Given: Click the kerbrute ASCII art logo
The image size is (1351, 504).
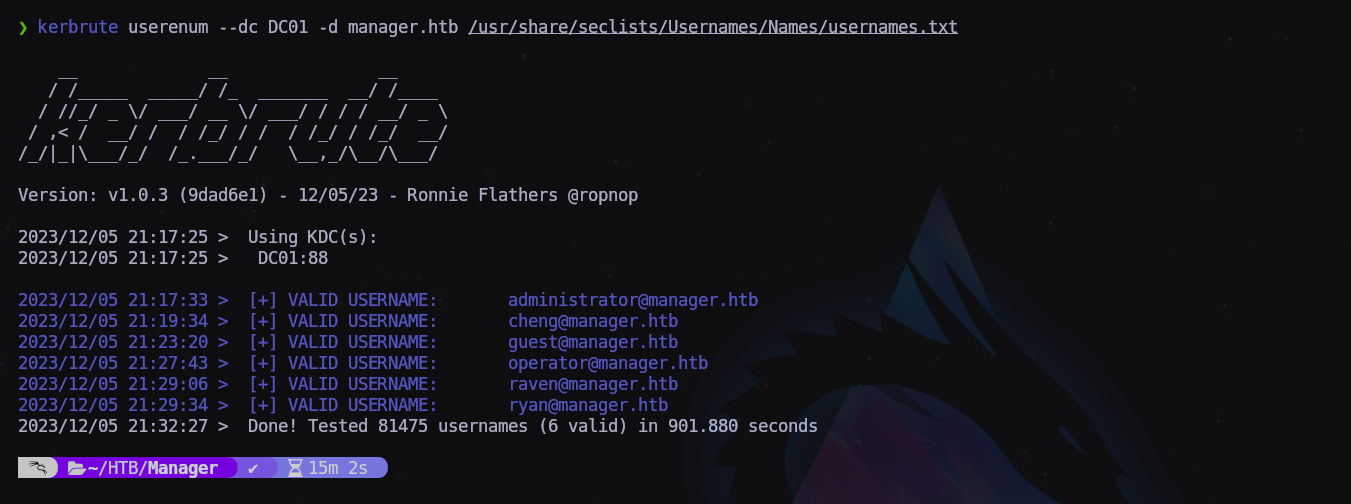Looking at the screenshot, I should click(232, 117).
